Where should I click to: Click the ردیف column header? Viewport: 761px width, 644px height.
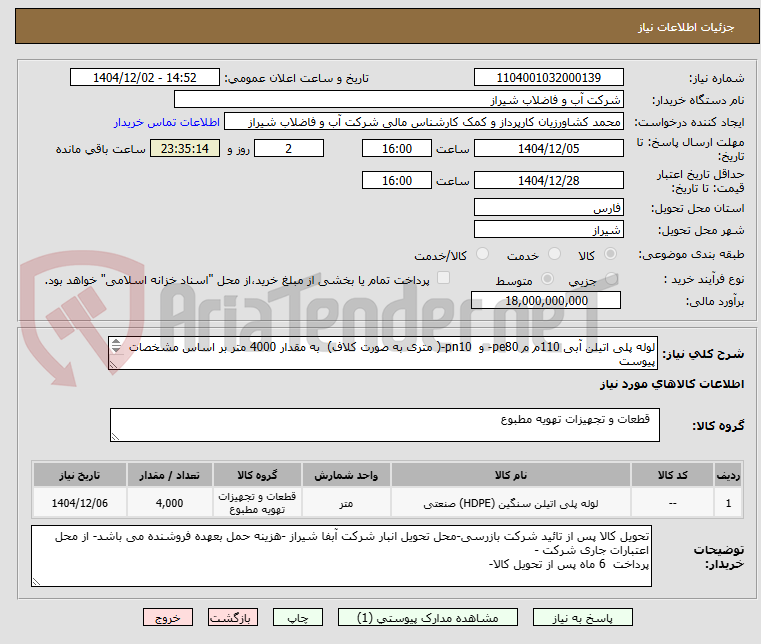[x=728, y=475]
